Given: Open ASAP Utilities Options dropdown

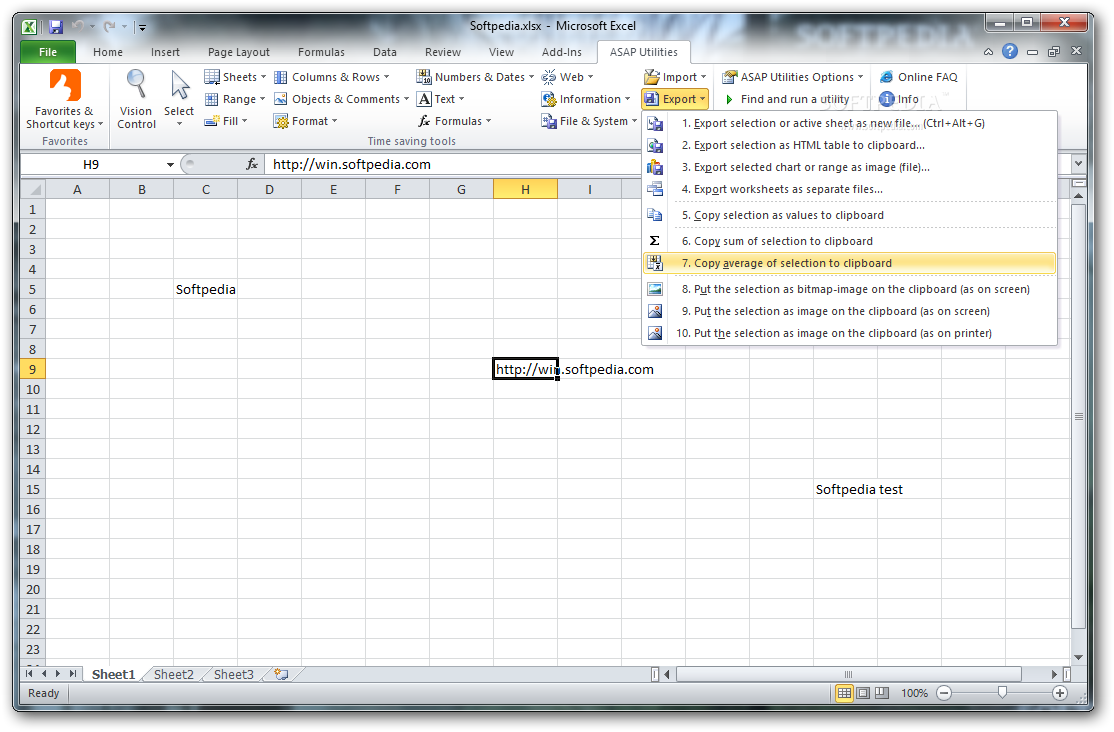Looking at the screenshot, I should pos(792,77).
